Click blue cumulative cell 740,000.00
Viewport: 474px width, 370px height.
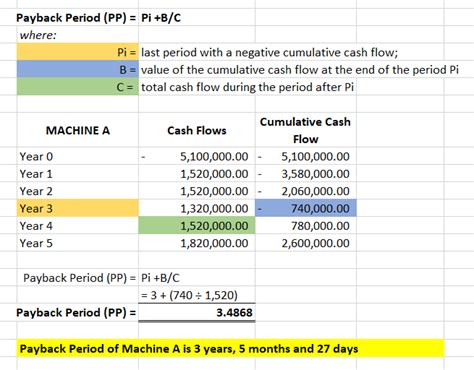pos(306,208)
